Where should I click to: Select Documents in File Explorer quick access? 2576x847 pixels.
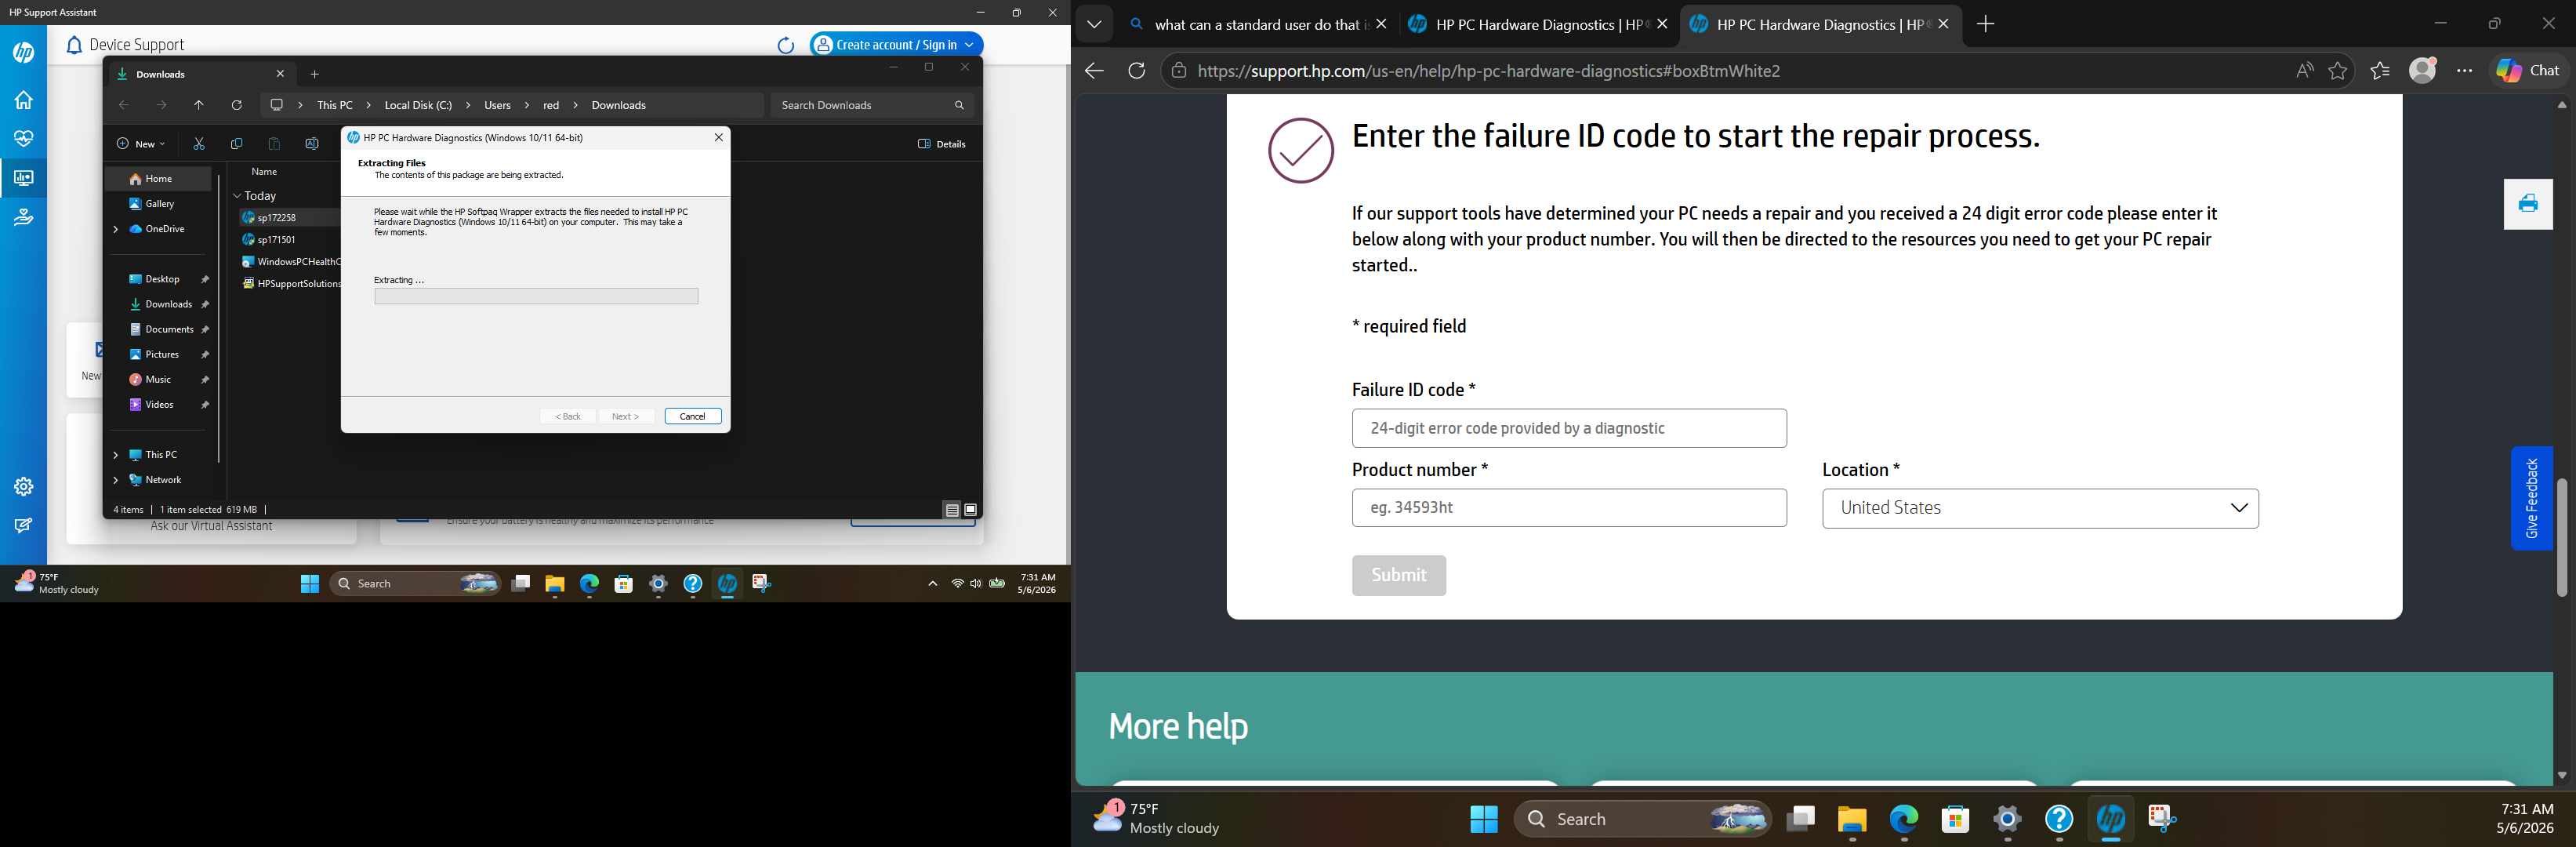click(168, 329)
